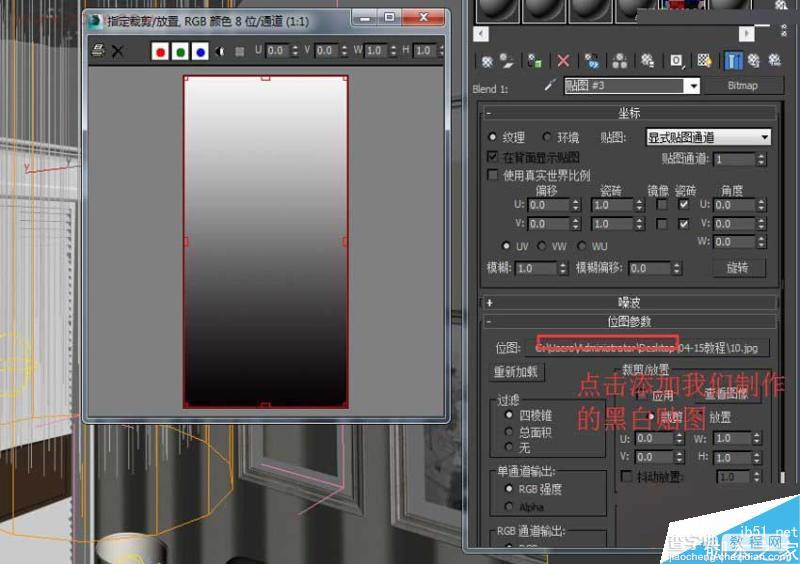This screenshot has height=564, width=800.
Task: Click the Bitmap type button
Action: tap(742, 86)
